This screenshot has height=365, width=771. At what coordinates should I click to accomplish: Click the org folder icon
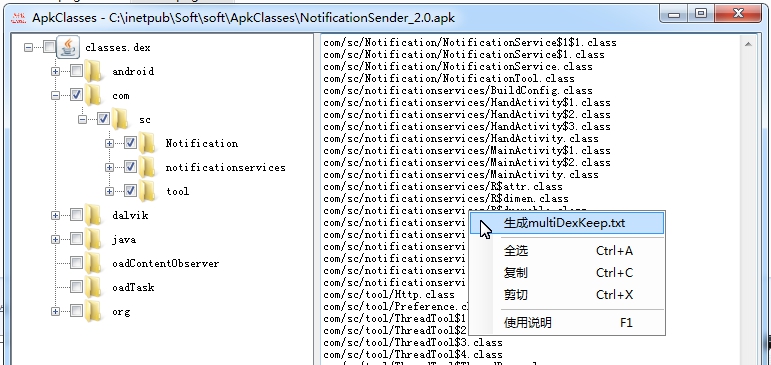click(x=93, y=311)
